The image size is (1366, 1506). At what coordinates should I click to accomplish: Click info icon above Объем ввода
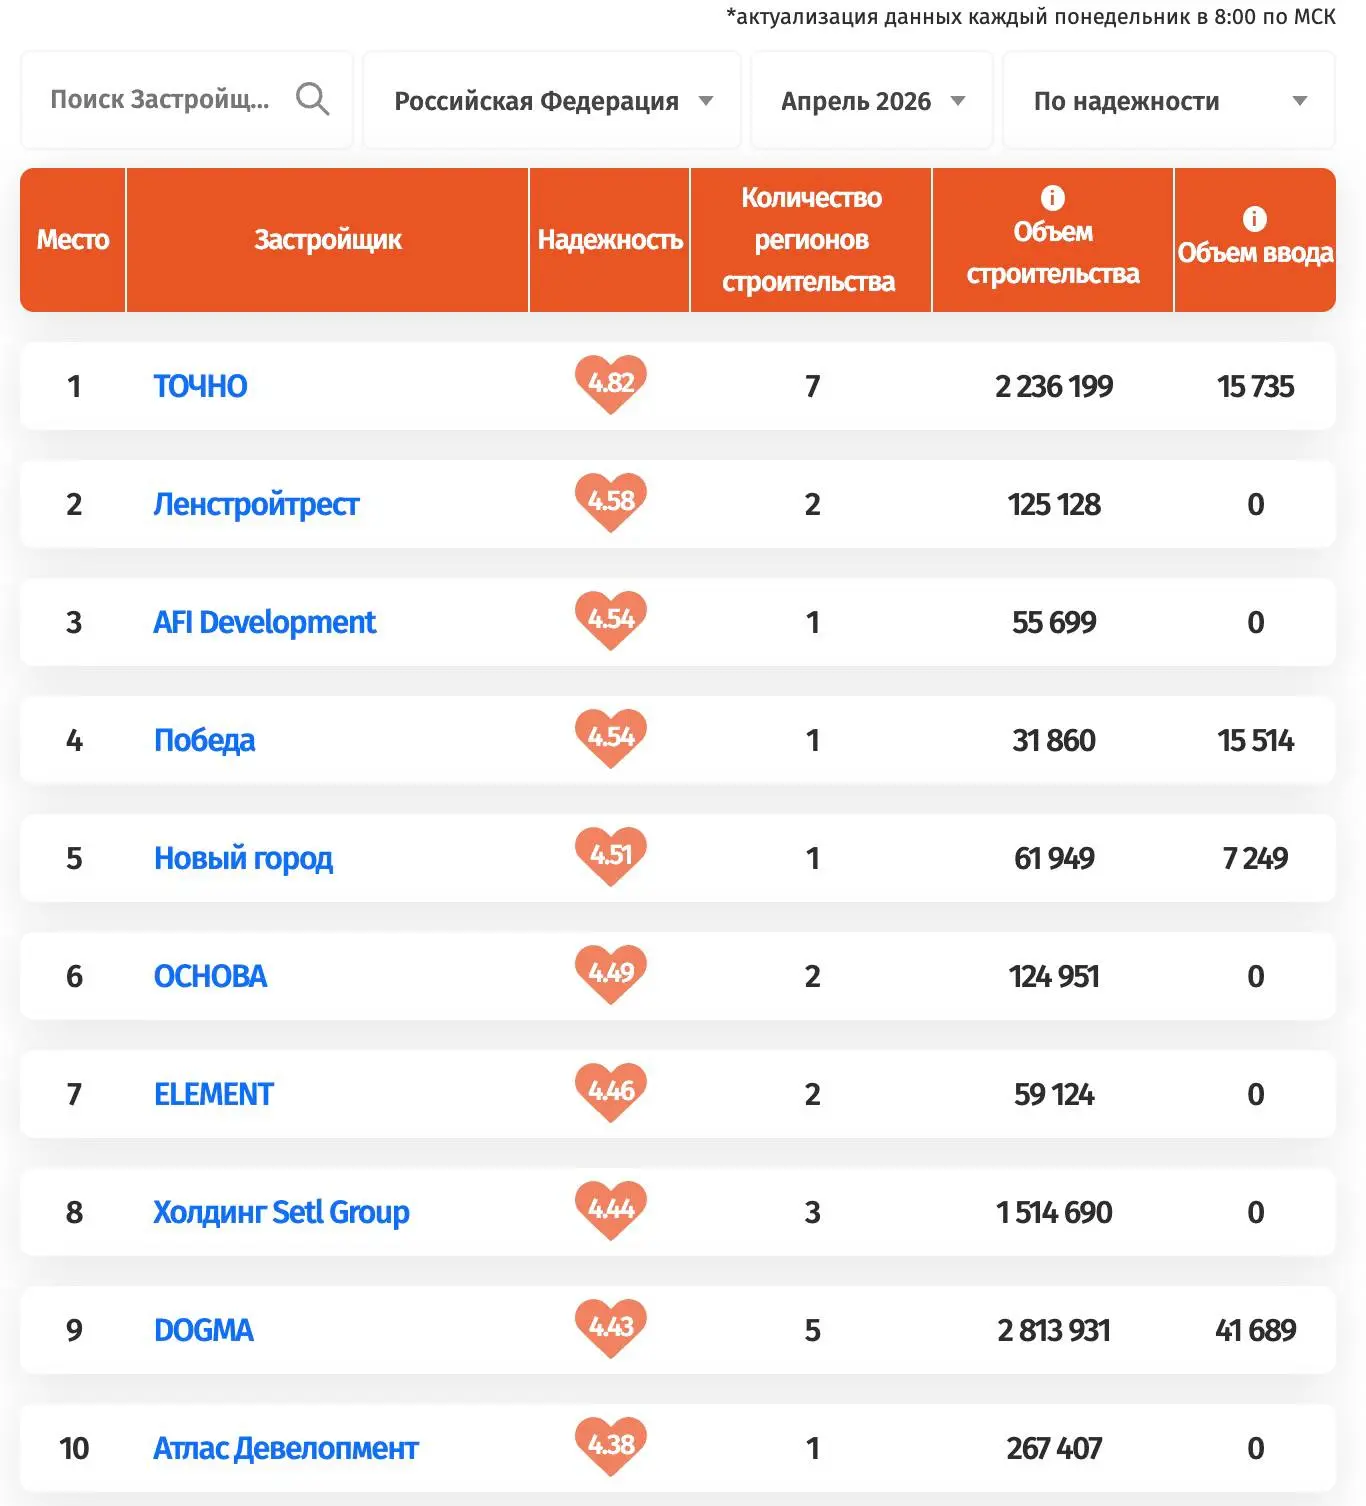pos(1254,218)
